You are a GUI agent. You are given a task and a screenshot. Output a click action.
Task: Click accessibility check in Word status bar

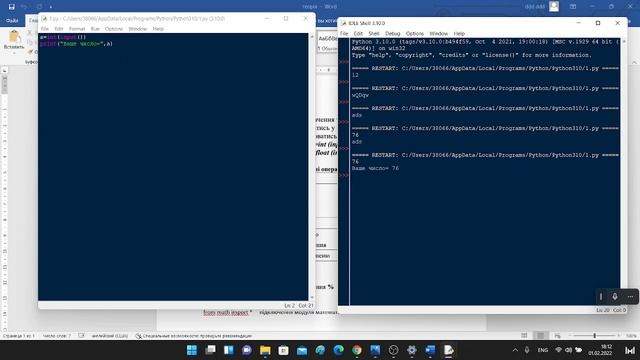click(193, 336)
